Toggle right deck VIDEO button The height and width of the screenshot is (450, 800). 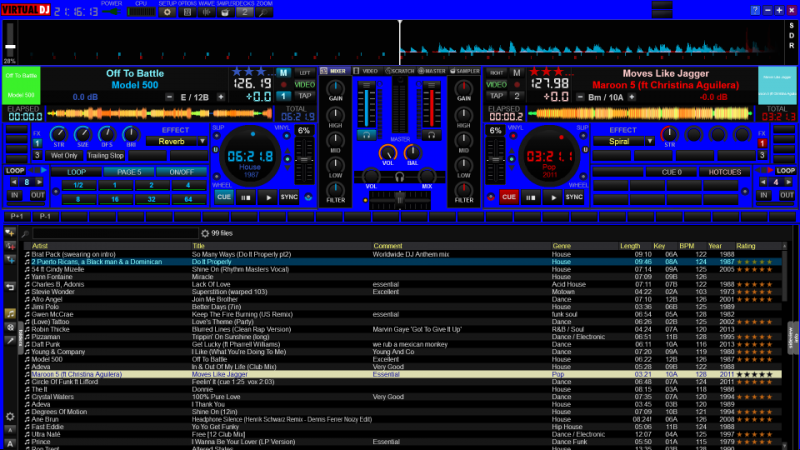[x=496, y=85]
